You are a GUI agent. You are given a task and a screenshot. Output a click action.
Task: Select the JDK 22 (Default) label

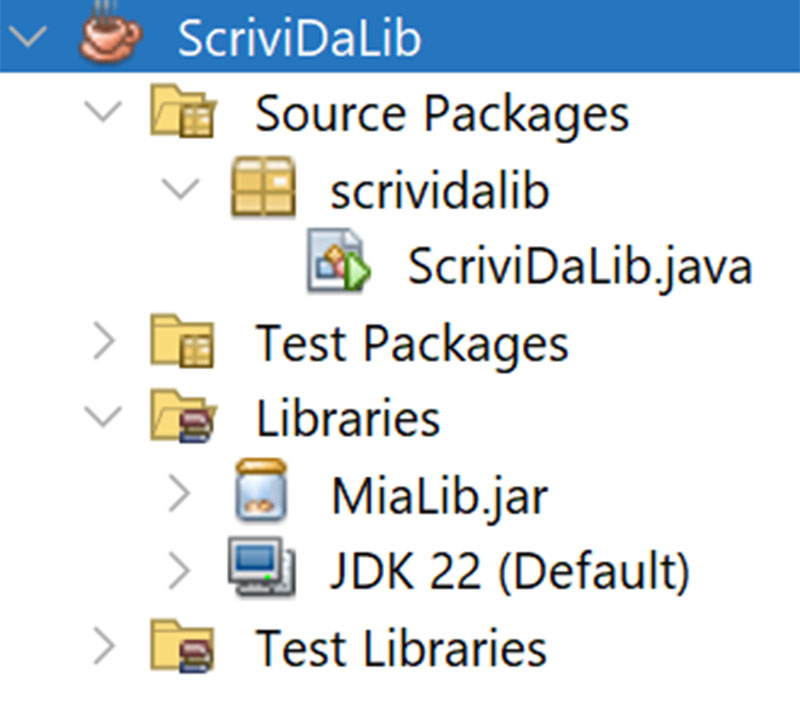510,571
